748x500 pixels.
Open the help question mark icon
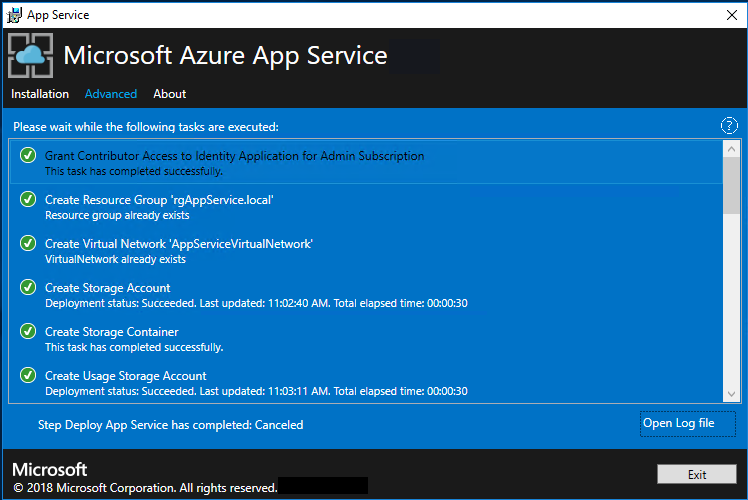point(729,126)
